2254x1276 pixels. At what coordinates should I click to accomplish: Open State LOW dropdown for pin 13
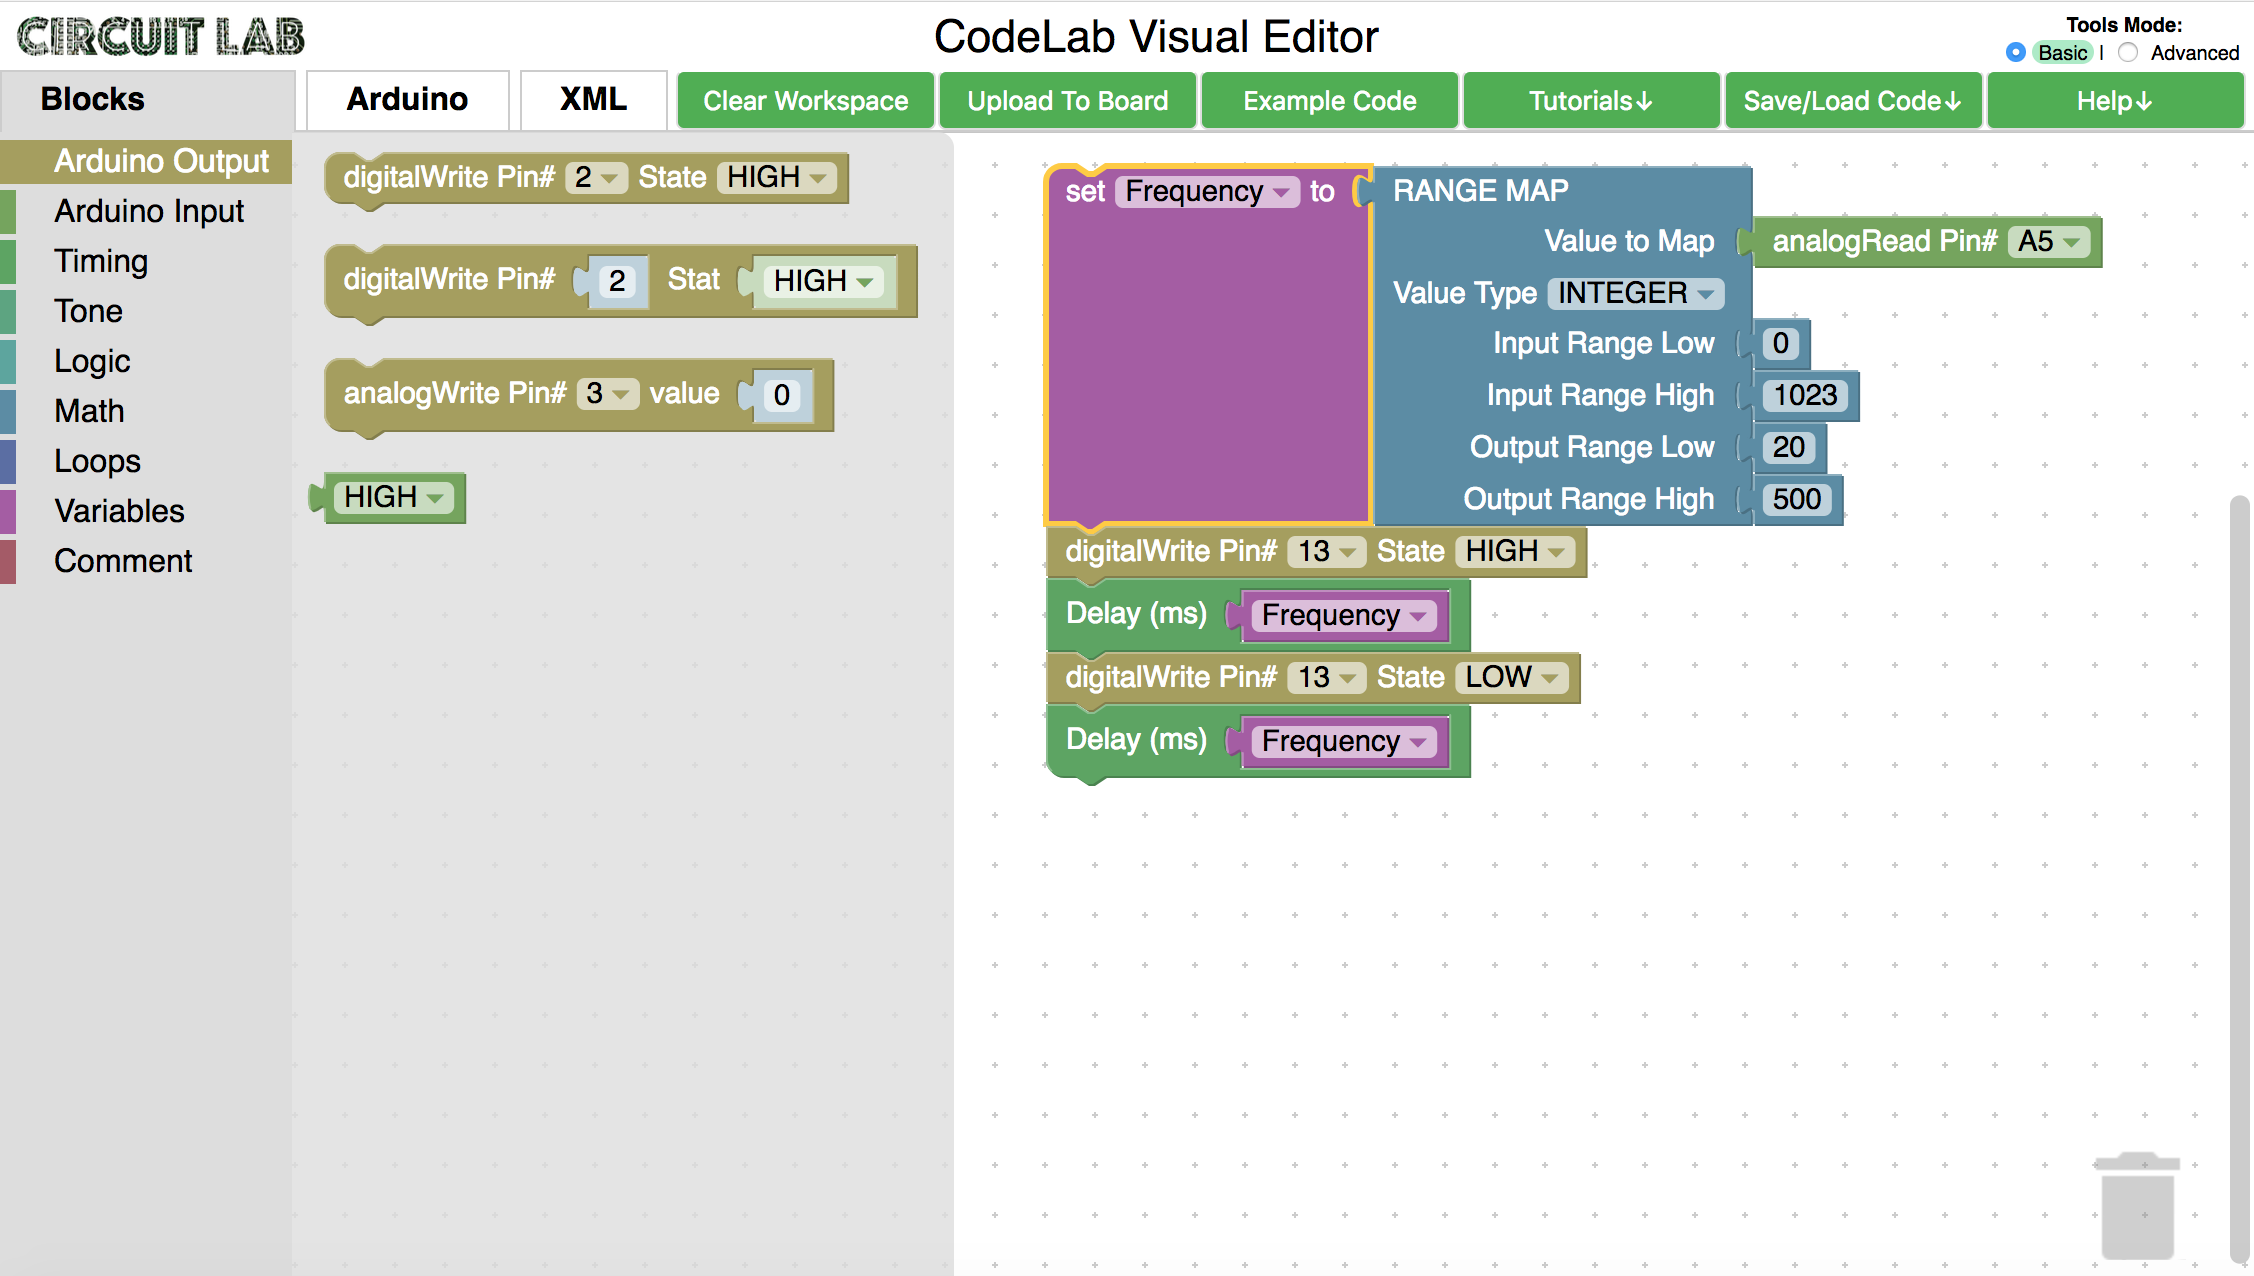click(x=1512, y=677)
